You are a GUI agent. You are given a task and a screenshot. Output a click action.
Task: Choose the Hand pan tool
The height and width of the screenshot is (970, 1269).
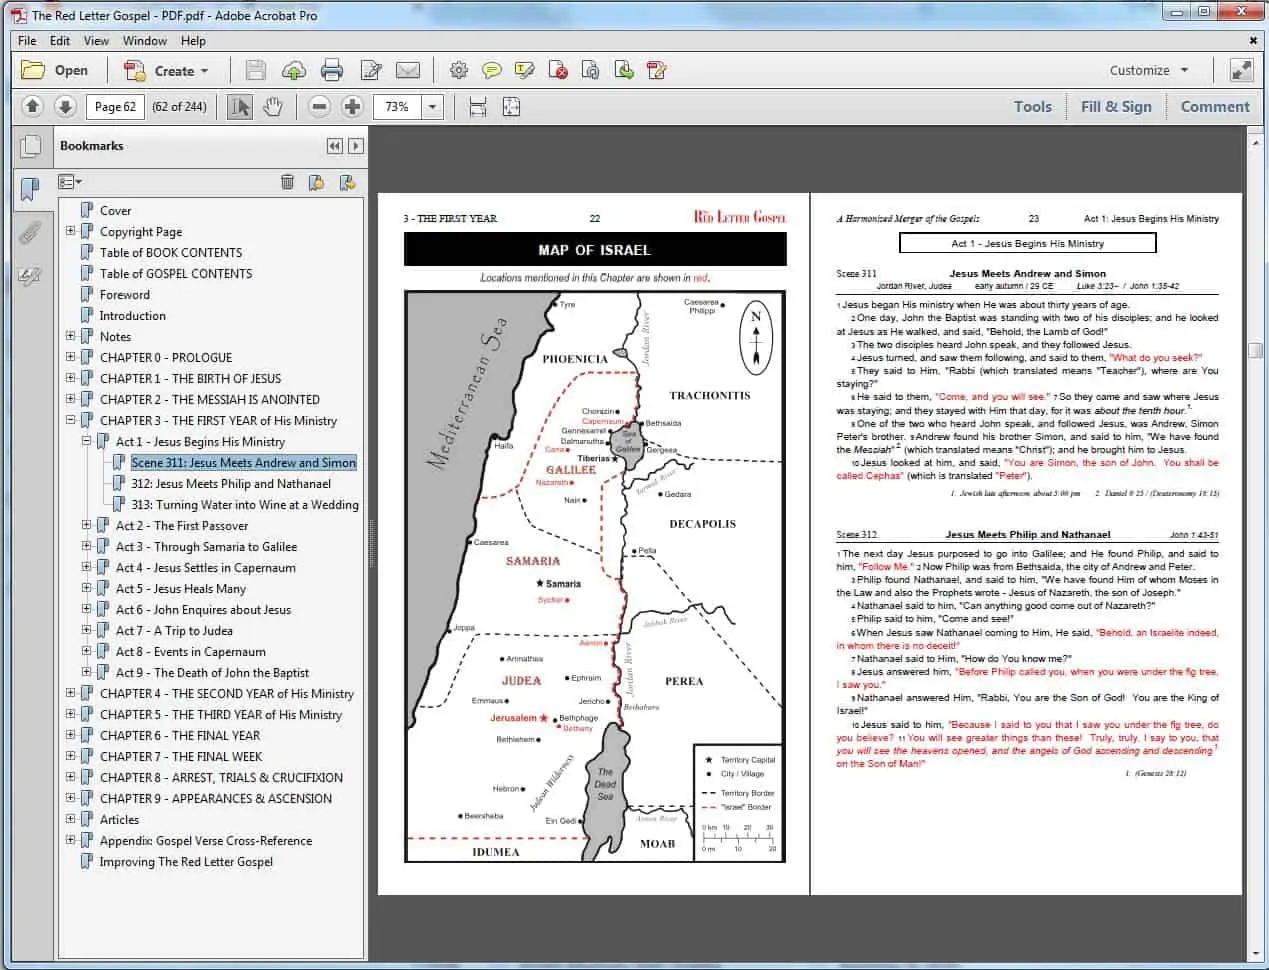coord(272,106)
